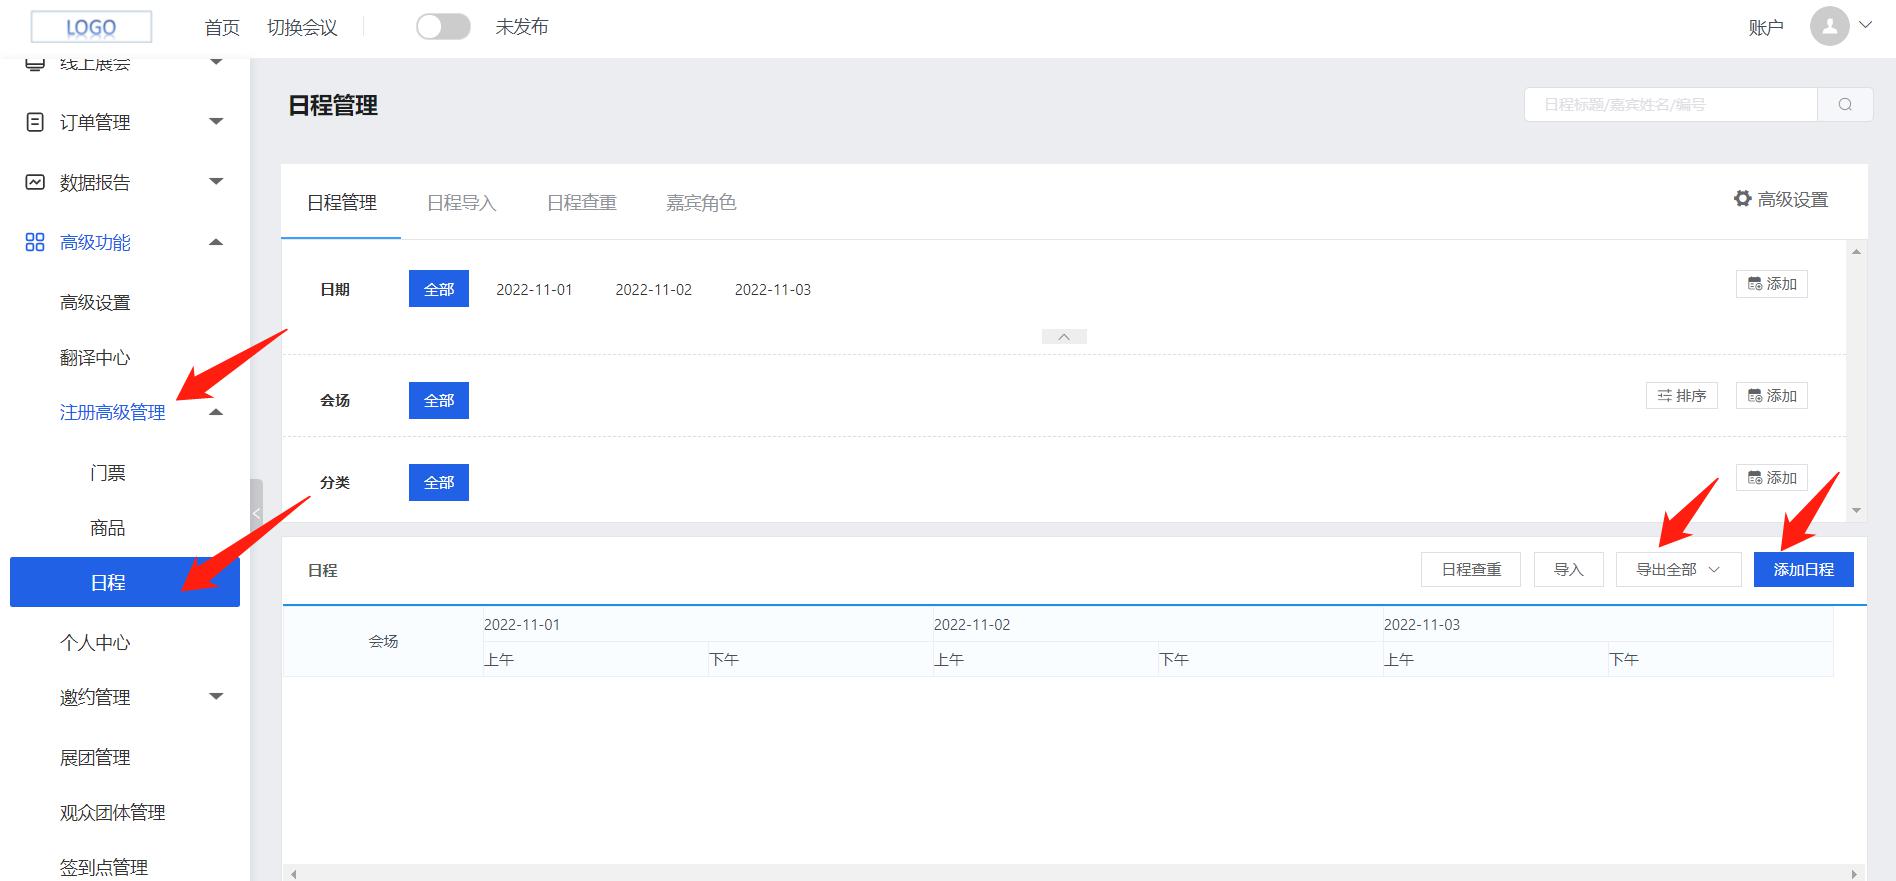Viewport: 1896px width, 881px height.
Task: Switch to the 日程管理 tab
Action: [342, 203]
